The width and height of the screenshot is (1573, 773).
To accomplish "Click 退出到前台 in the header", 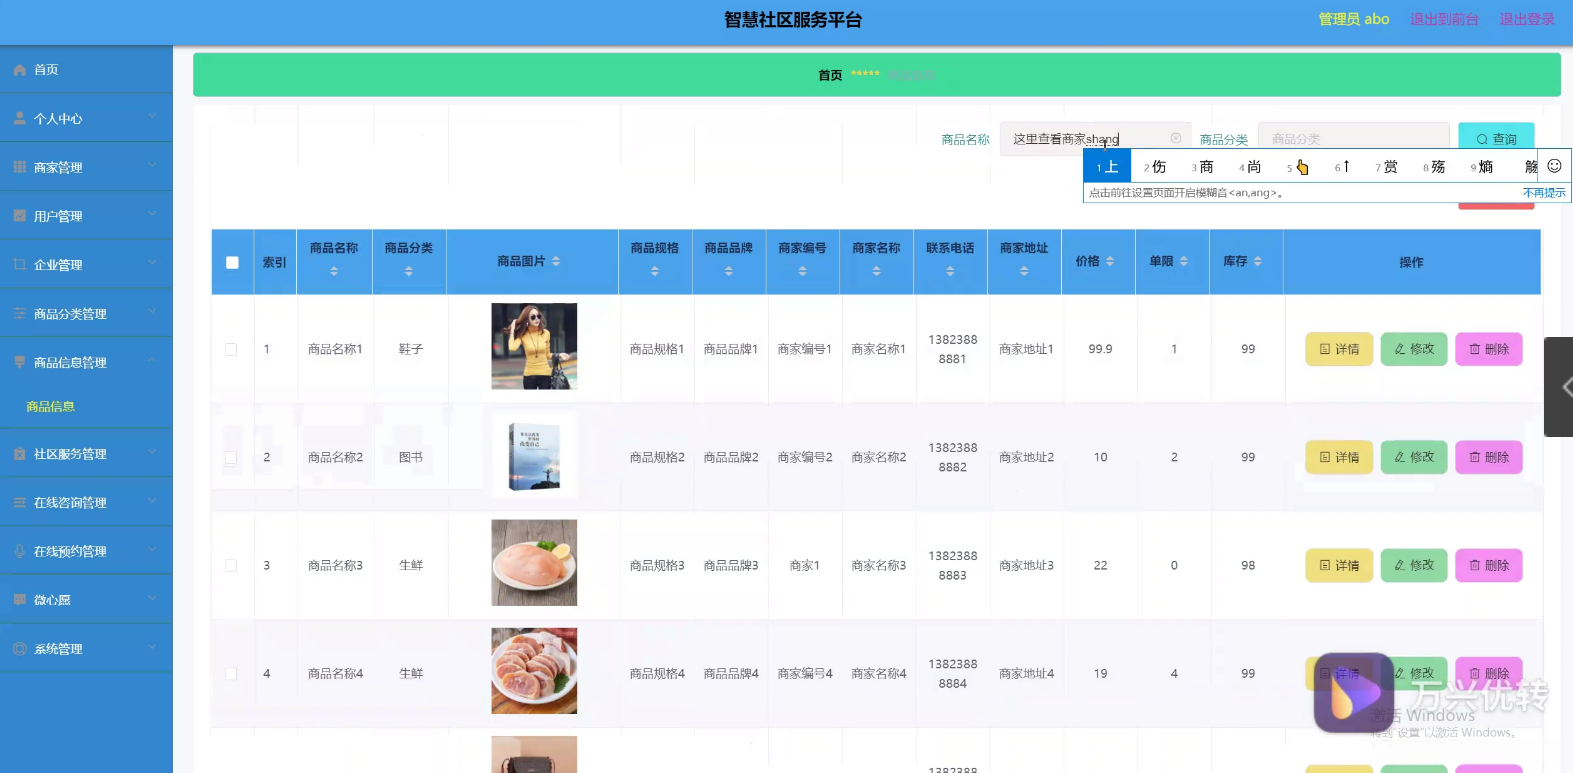I will [1444, 19].
